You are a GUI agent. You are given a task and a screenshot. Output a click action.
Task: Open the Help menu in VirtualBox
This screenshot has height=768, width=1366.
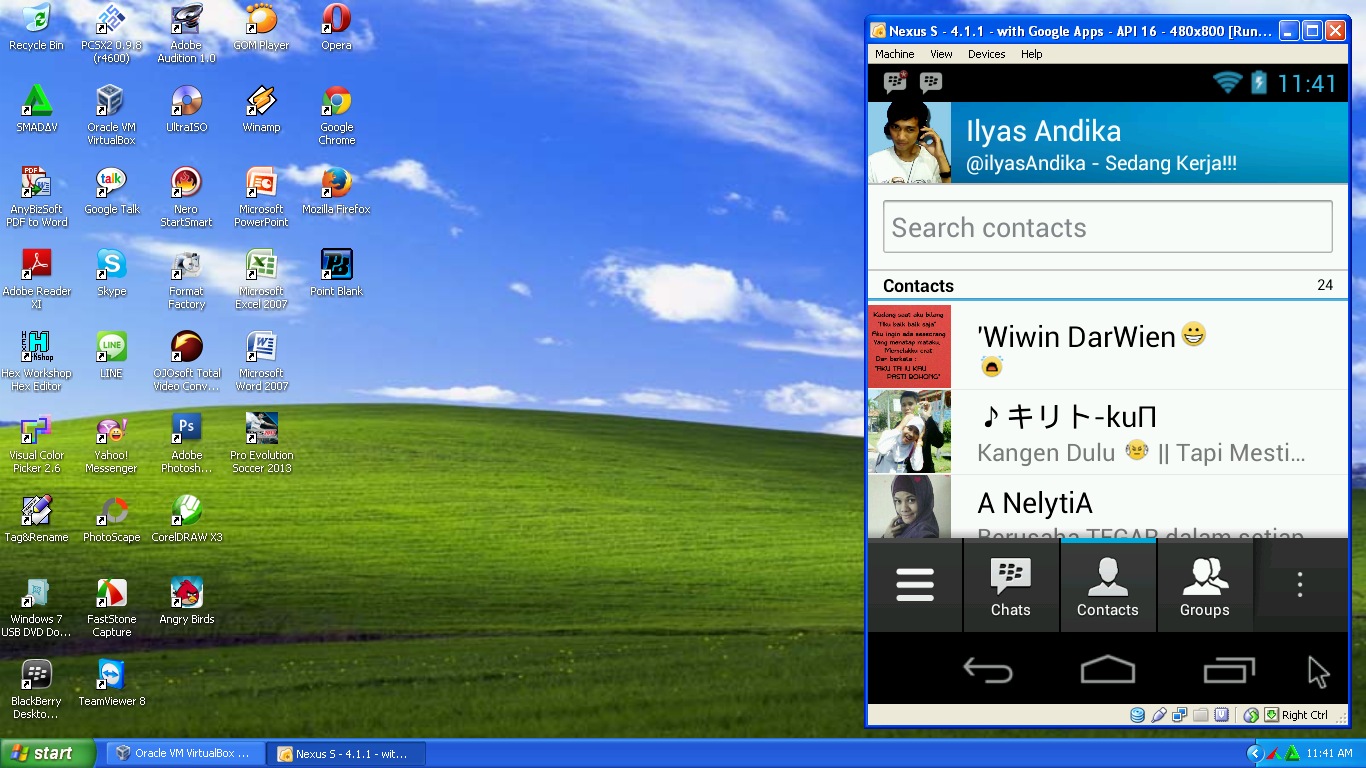pos(1031,54)
